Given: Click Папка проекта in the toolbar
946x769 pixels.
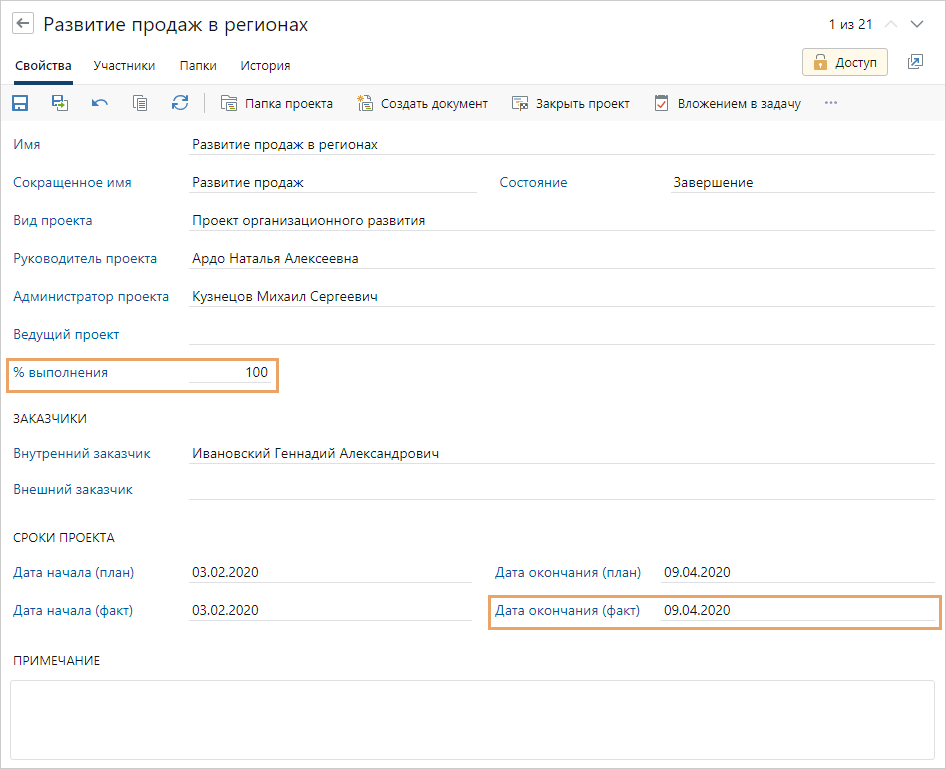Looking at the screenshot, I should click(x=277, y=103).
